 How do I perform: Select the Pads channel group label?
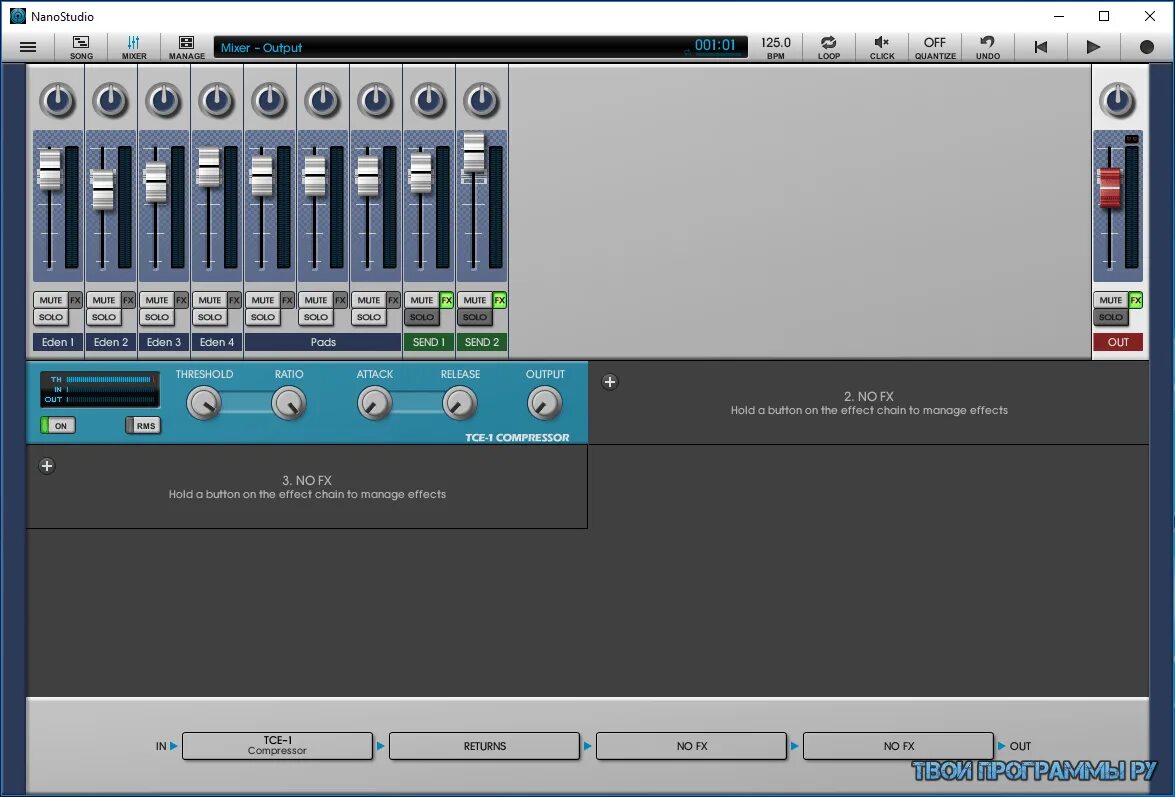(323, 342)
